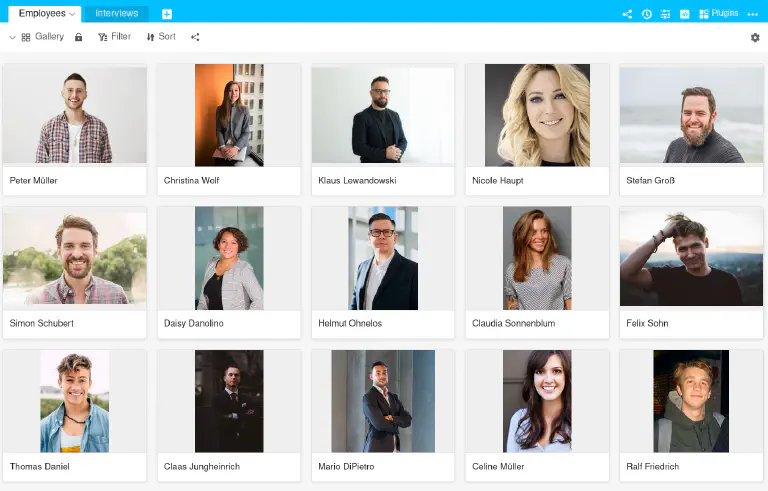Click the code/API icon in the header
Image resolution: width=768 pixels, height=491 pixels.
[685, 14]
